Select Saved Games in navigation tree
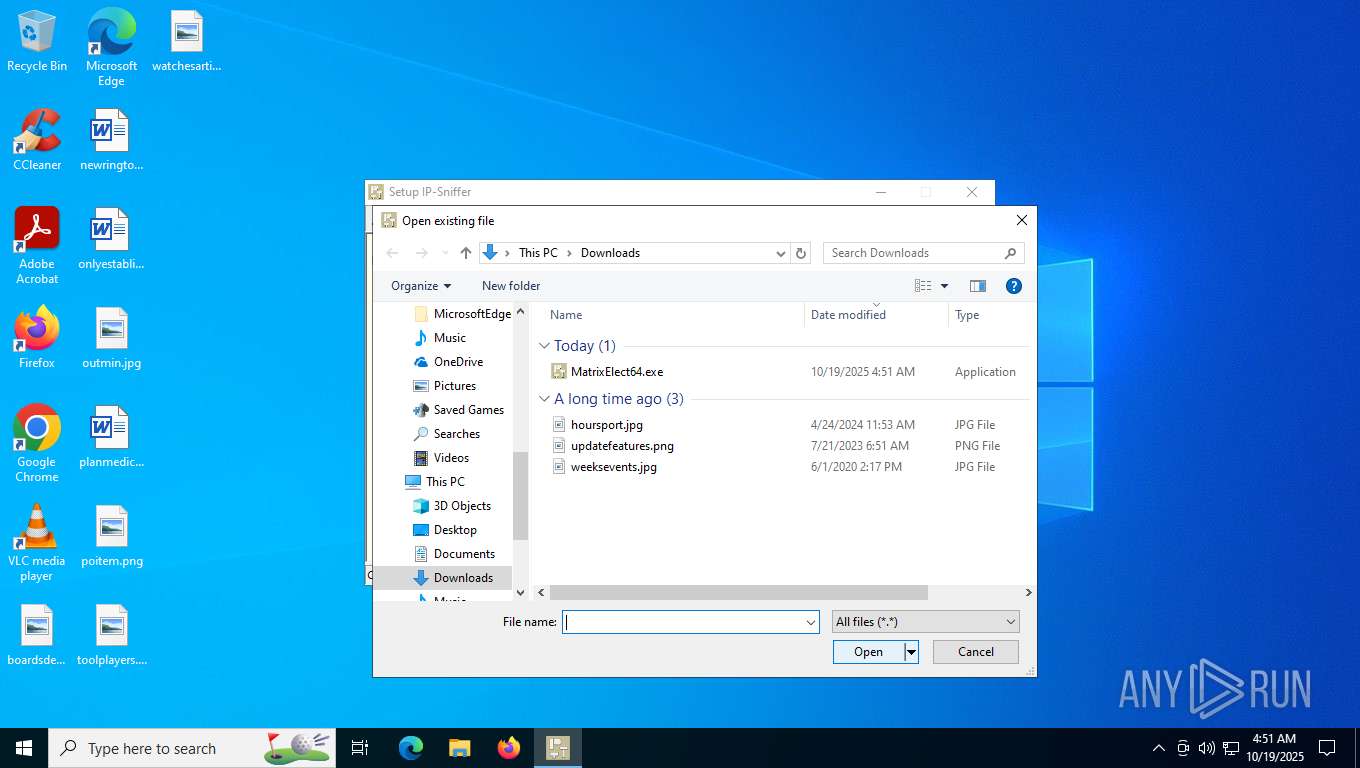Viewport: 1360px width, 768px height. [x=458, y=410]
